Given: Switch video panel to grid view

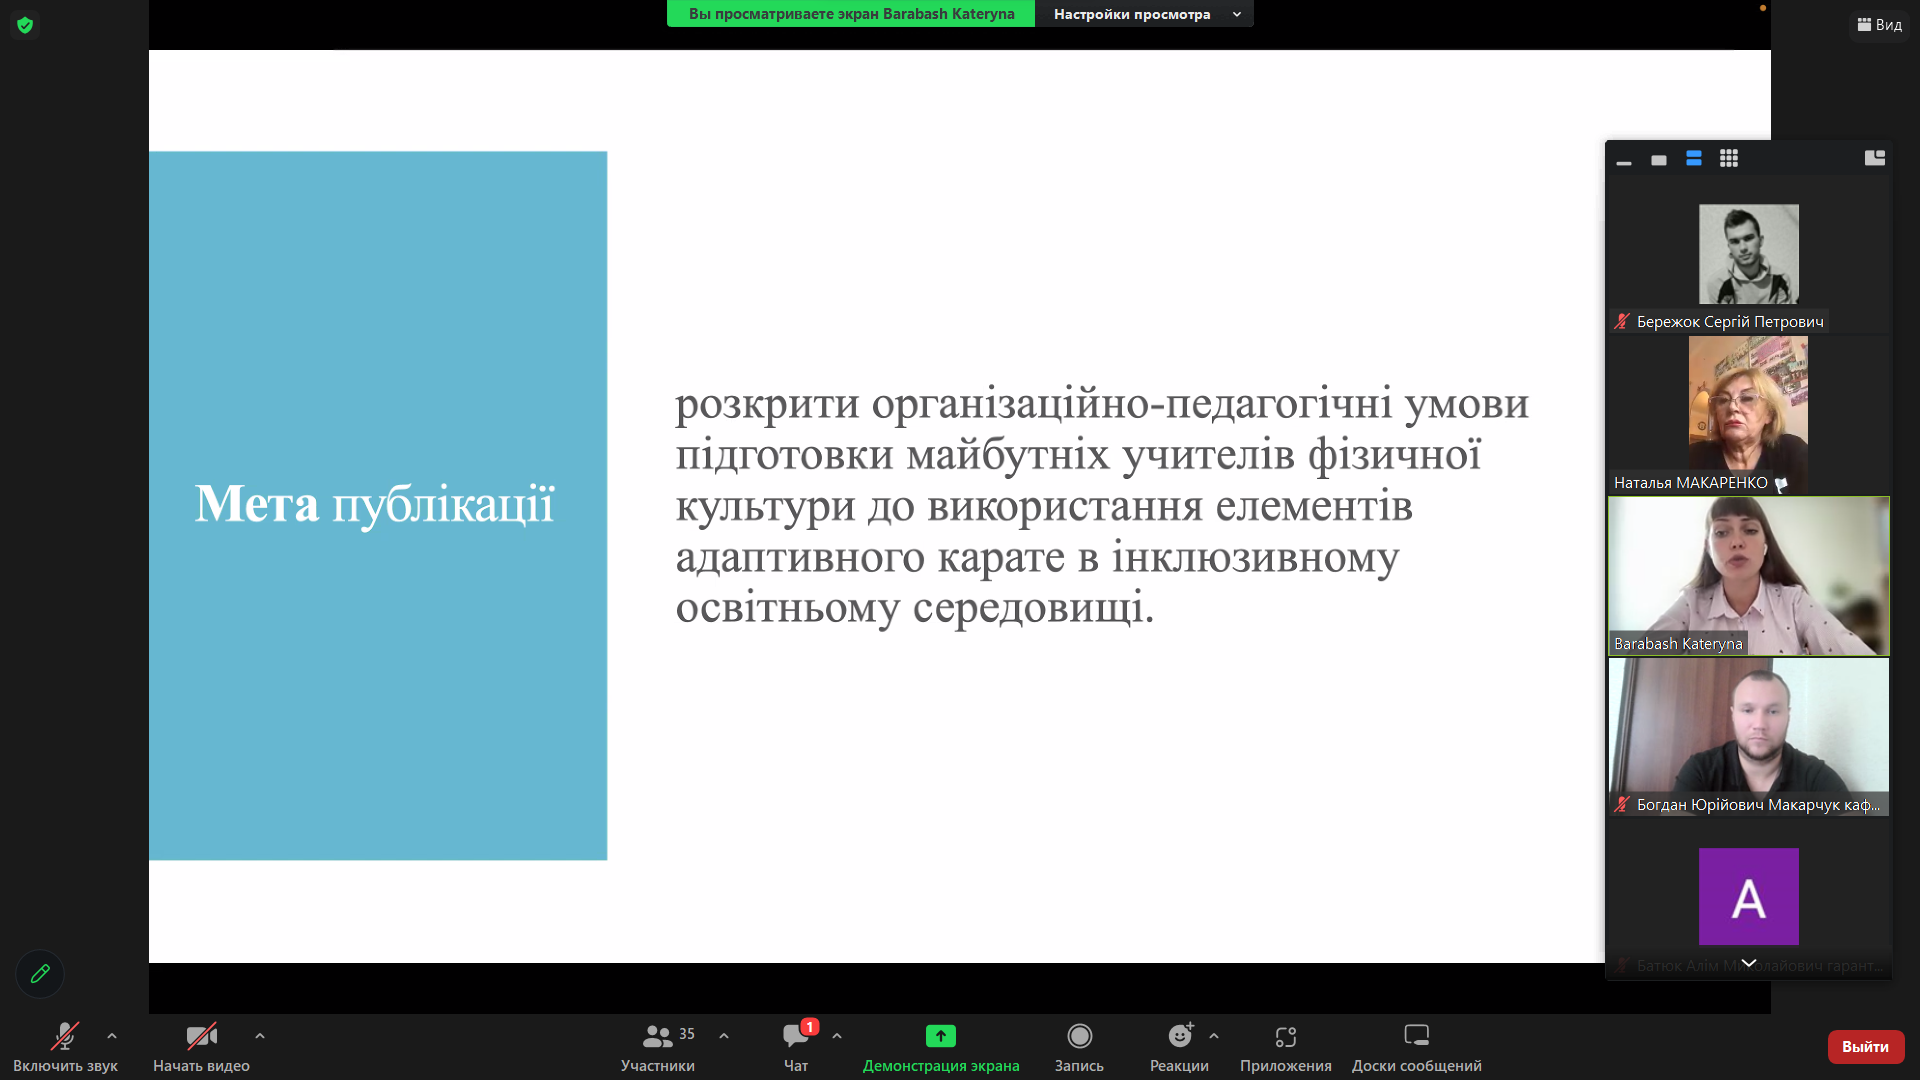Looking at the screenshot, I should tap(1729, 159).
